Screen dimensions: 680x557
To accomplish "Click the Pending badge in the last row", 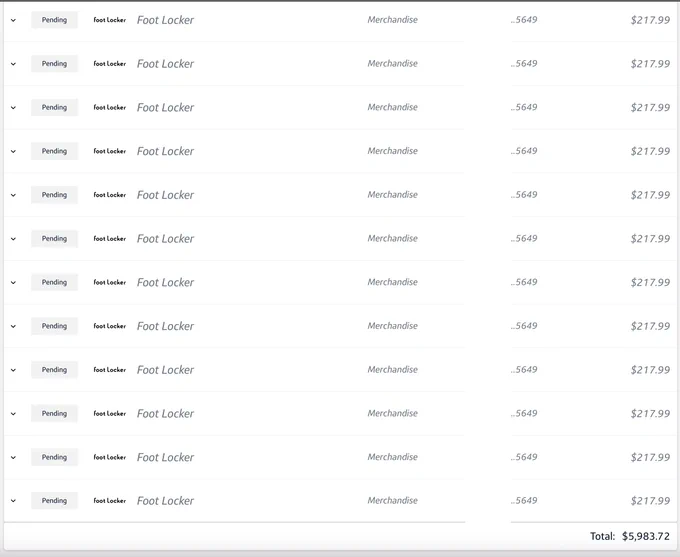I will point(54,501).
